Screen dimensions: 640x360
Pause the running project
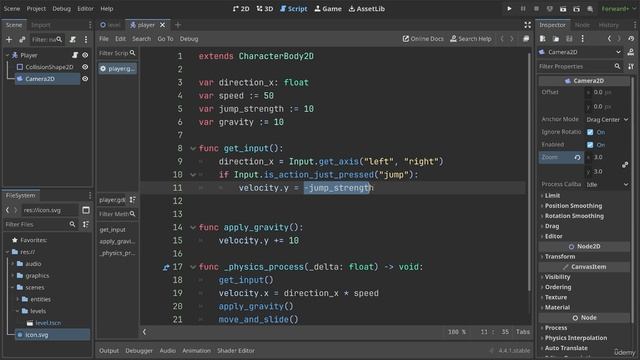[x=523, y=9]
